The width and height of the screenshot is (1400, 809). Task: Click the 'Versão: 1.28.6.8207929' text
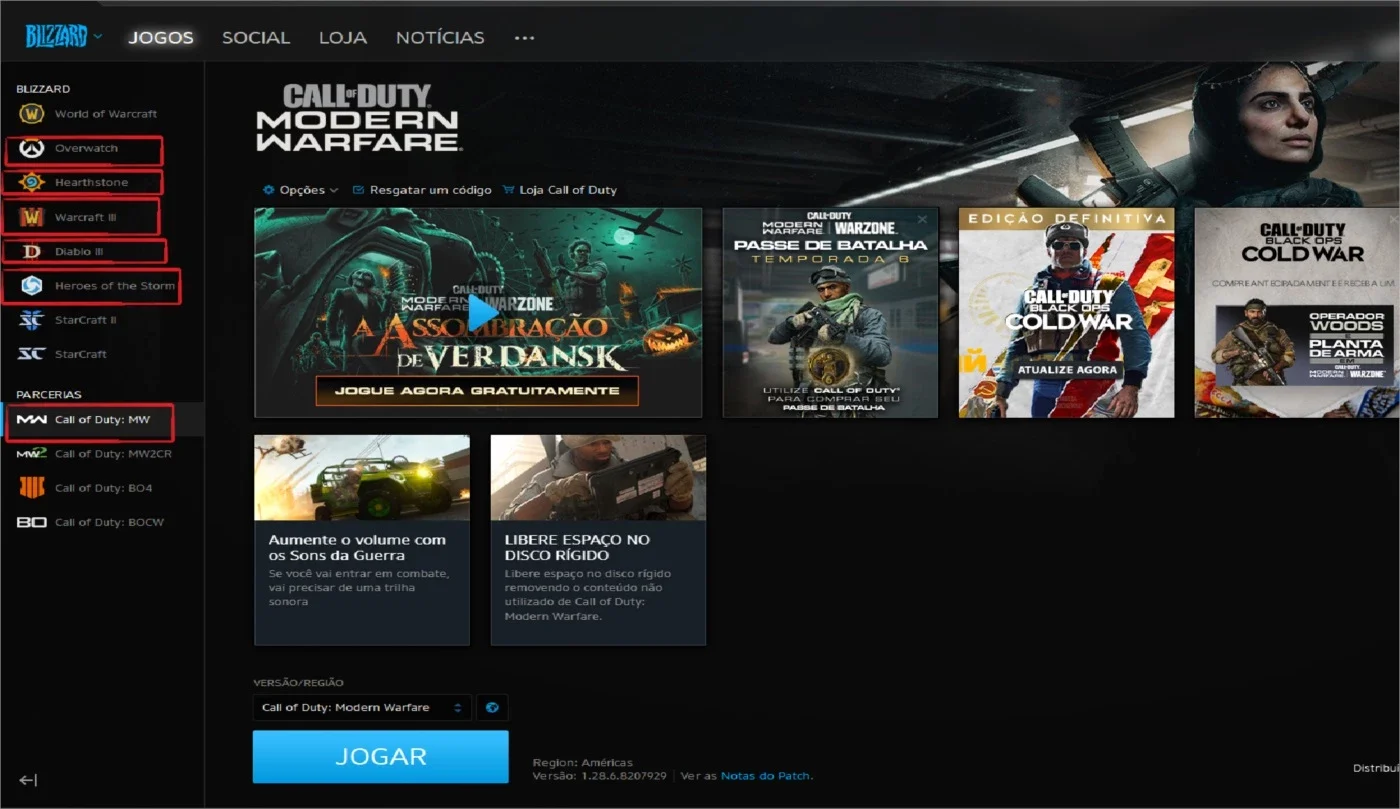coord(599,776)
